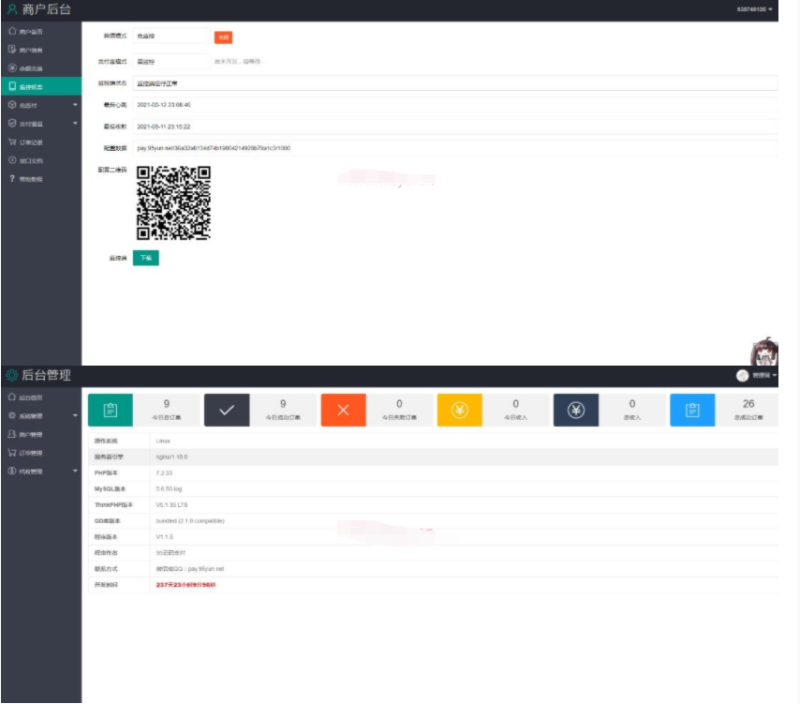The image size is (800, 704).
Task: Open the merchant account dropdown at top right
Action: pyautogui.click(x=755, y=9)
